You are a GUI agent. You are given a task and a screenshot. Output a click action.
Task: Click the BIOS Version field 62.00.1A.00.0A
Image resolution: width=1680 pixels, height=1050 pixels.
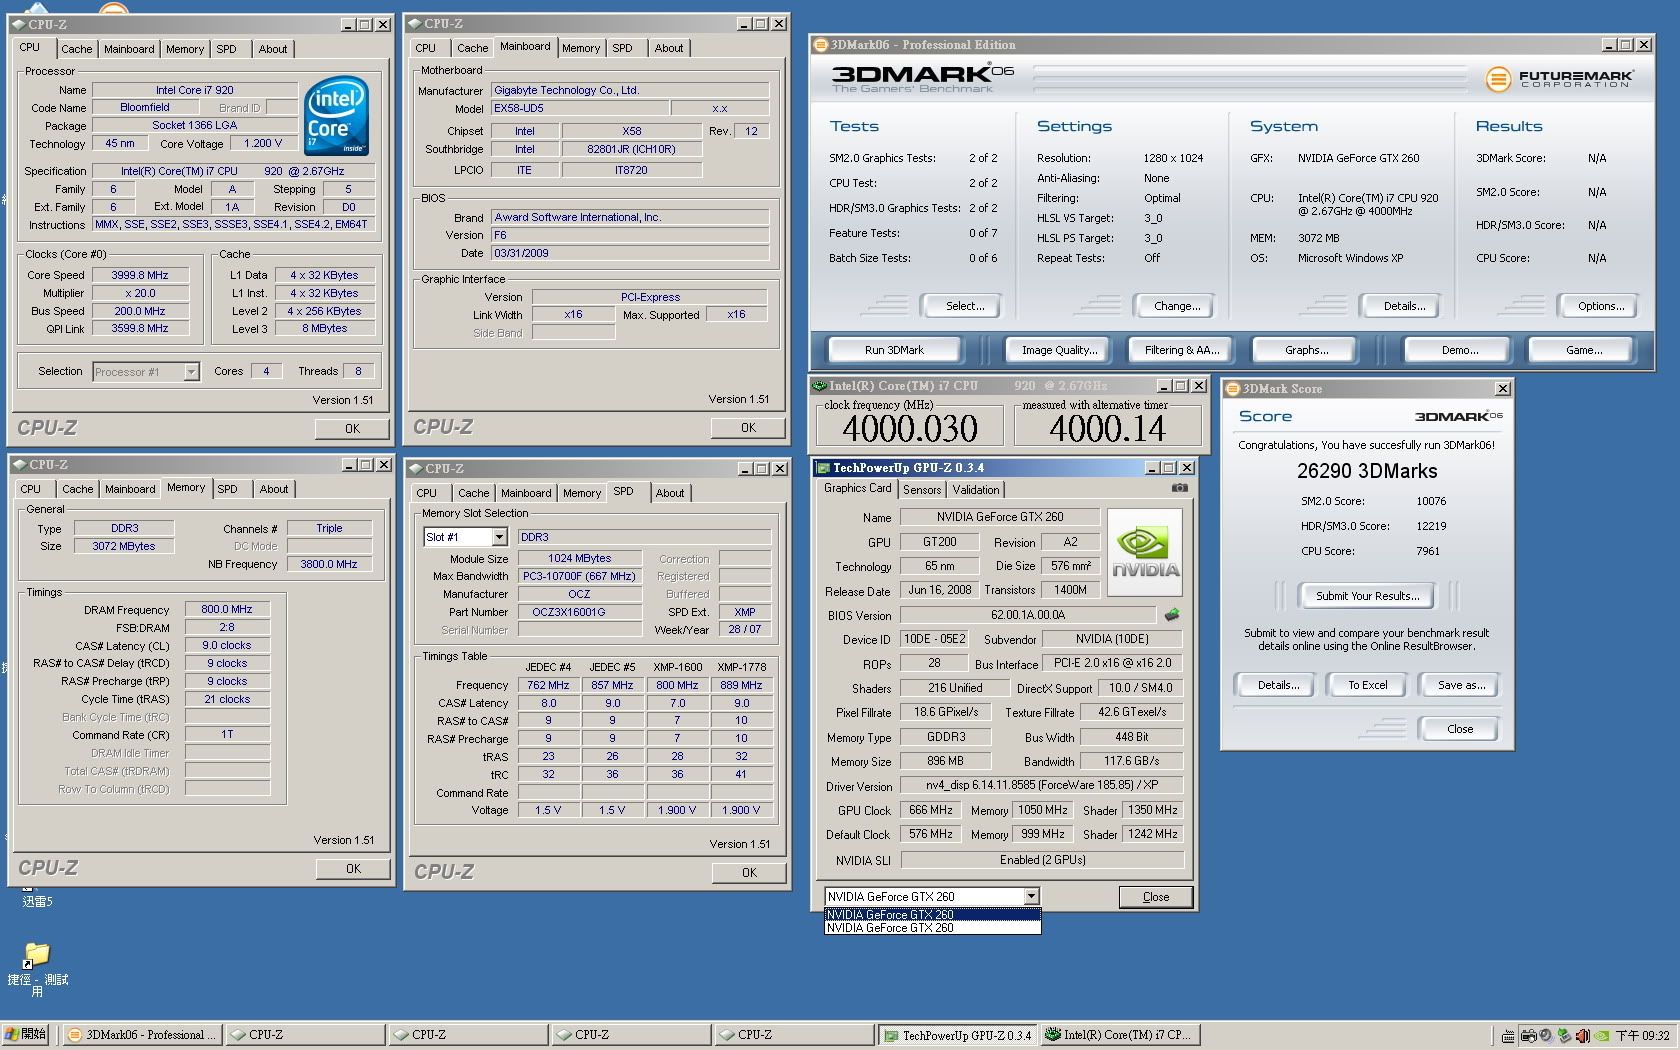pyautogui.click(x=1028, y=615)
